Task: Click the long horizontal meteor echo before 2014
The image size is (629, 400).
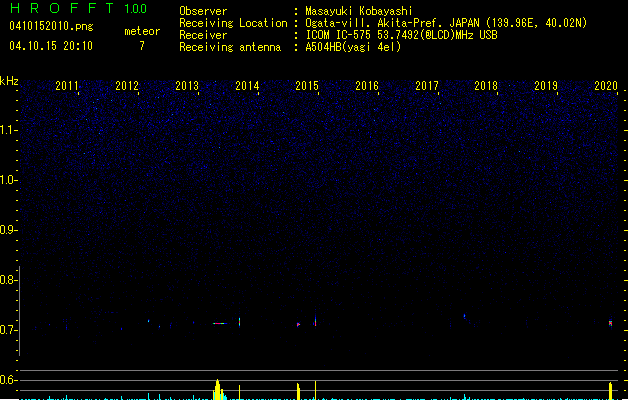Action: (220, 323)
